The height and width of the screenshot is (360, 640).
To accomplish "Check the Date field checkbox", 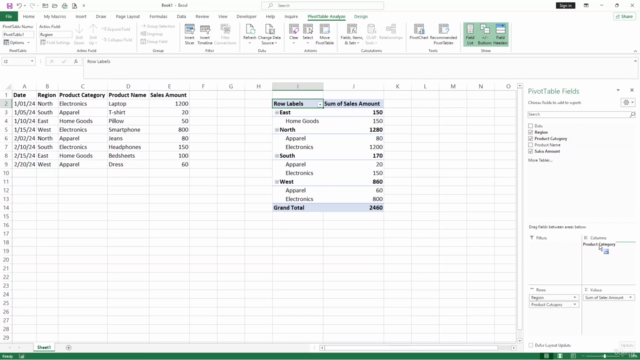I will (x=531, y=126).
